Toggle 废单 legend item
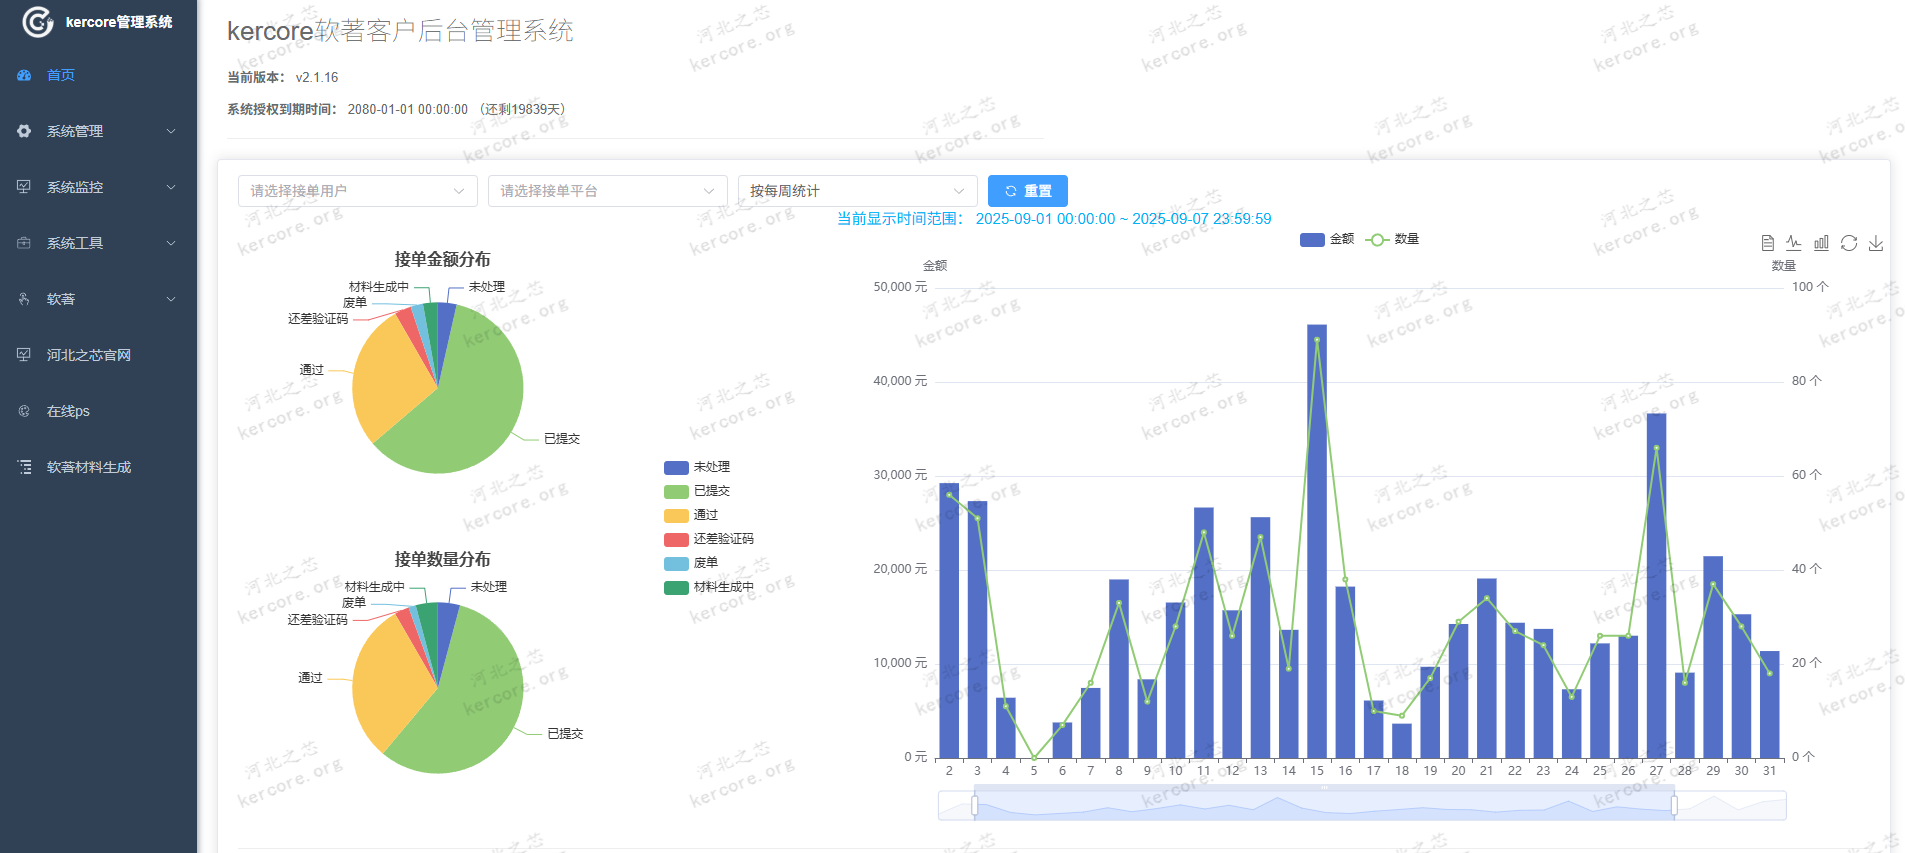This screenshot has width=1905, height=853. tap(691, 563)
